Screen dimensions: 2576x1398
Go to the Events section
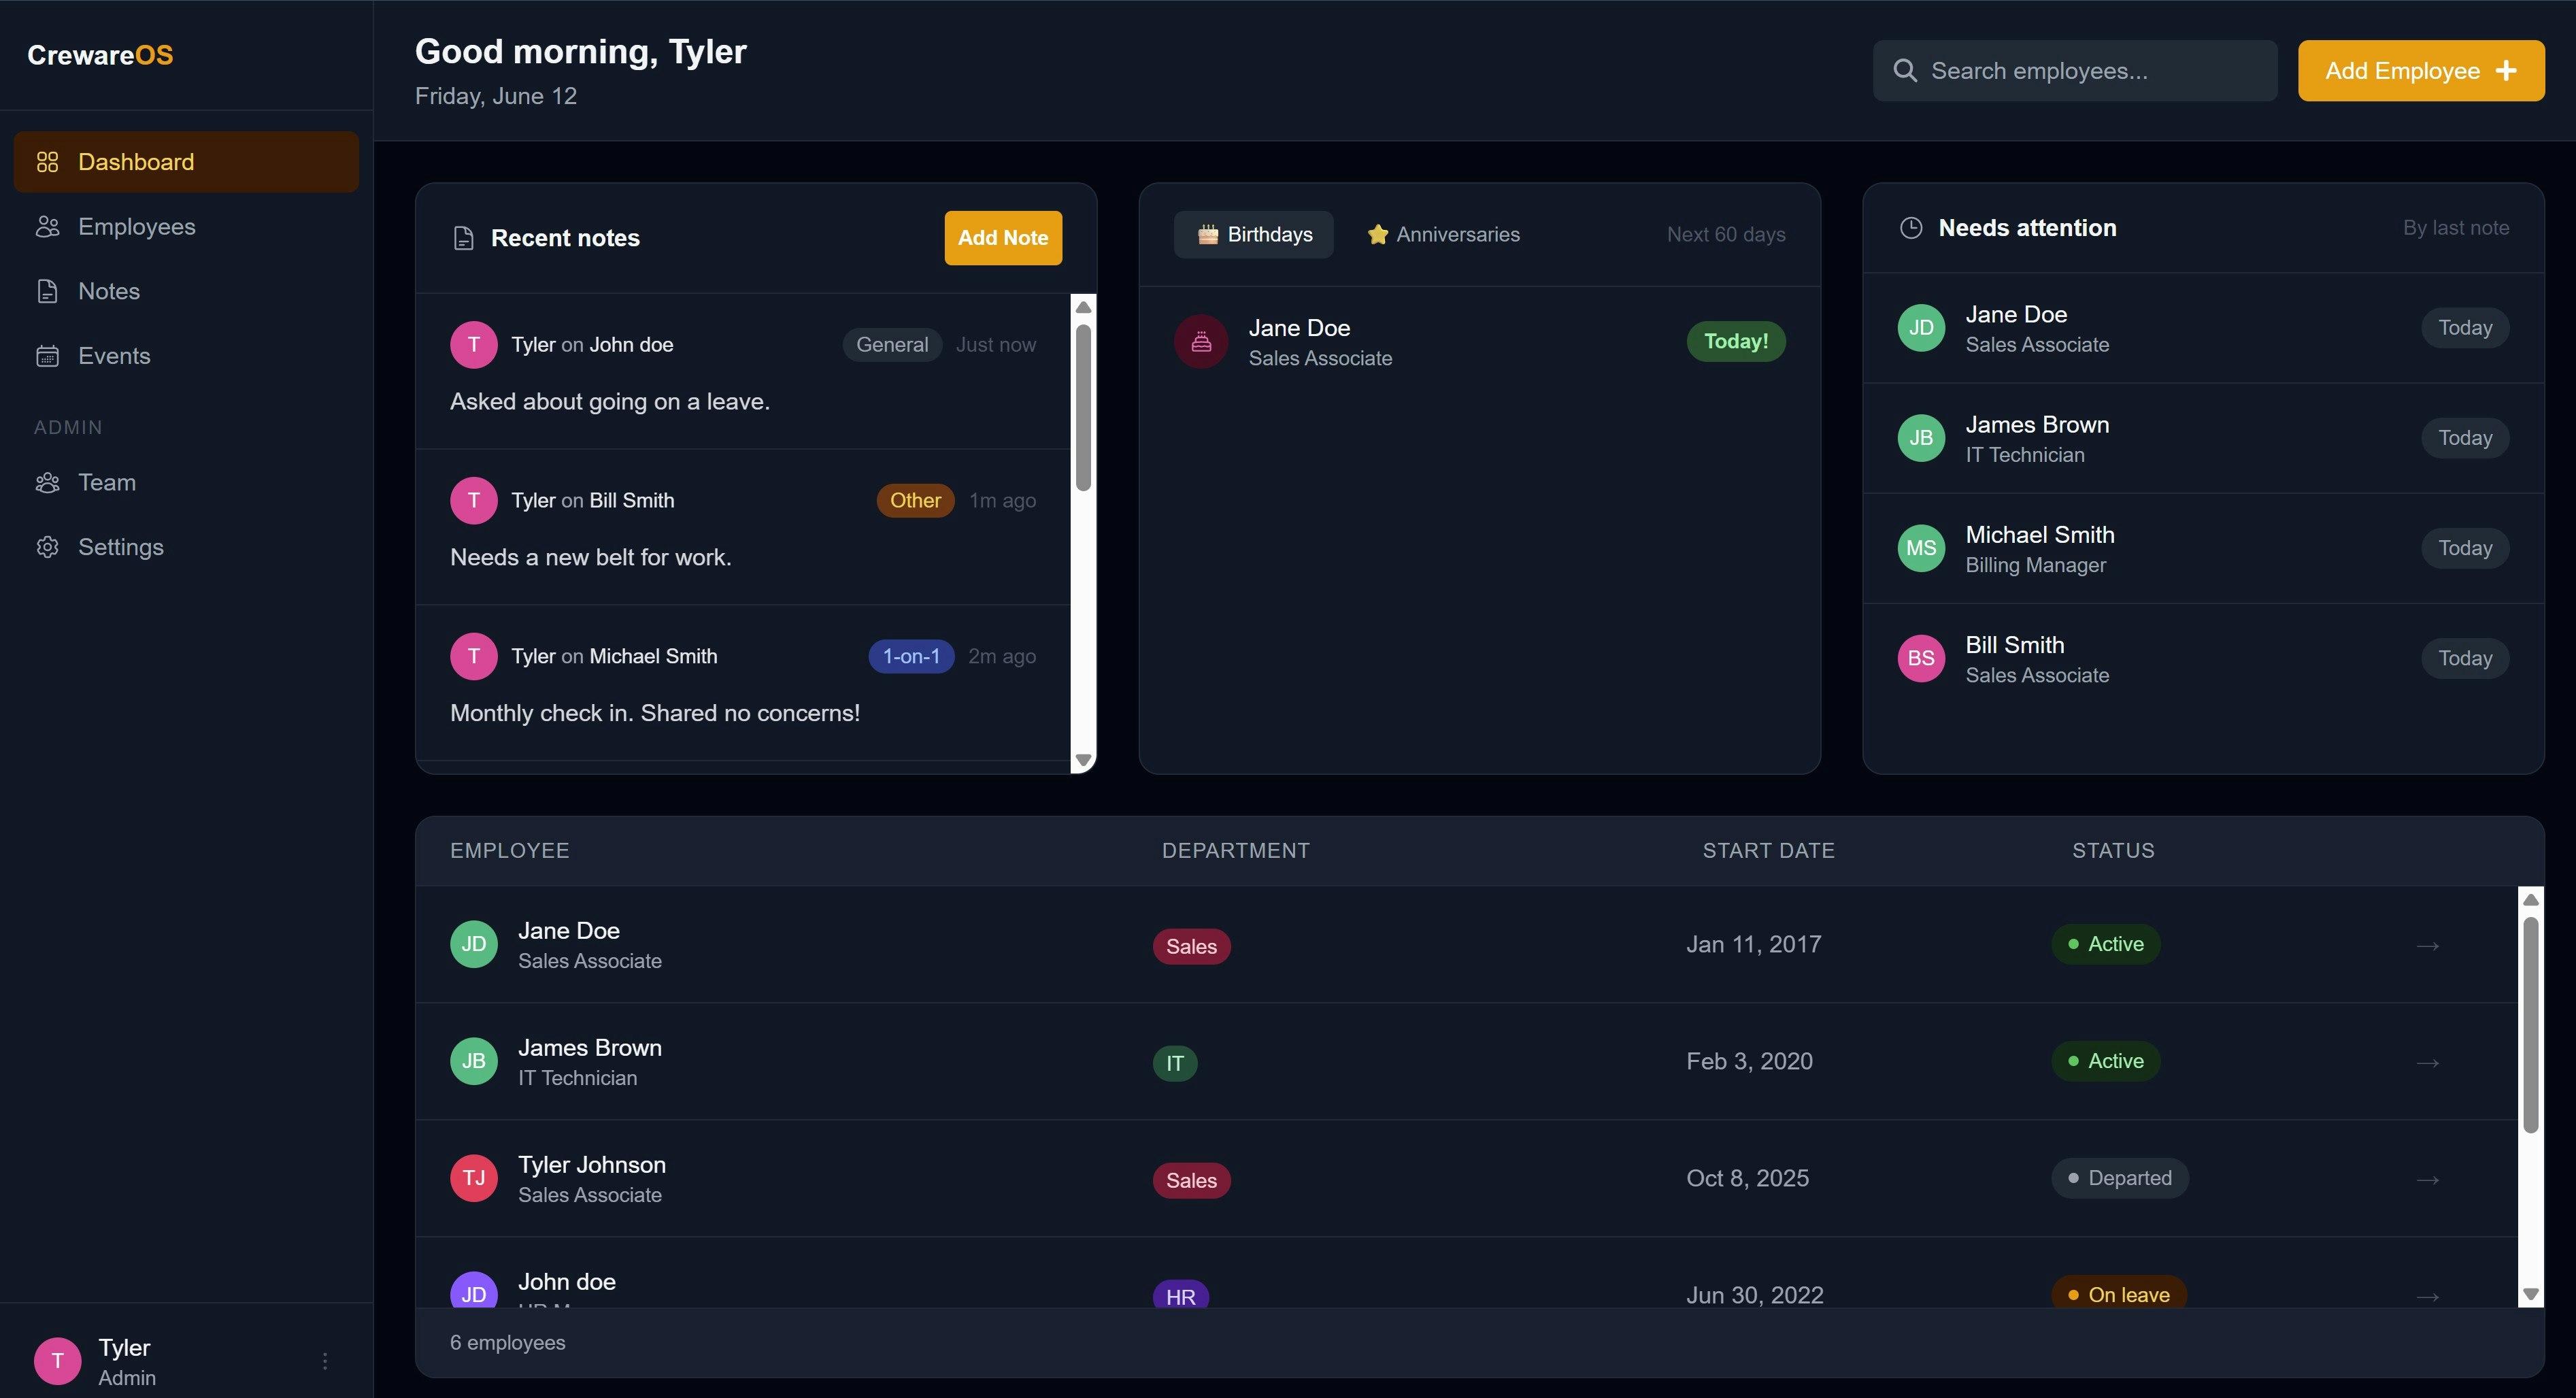186,356
